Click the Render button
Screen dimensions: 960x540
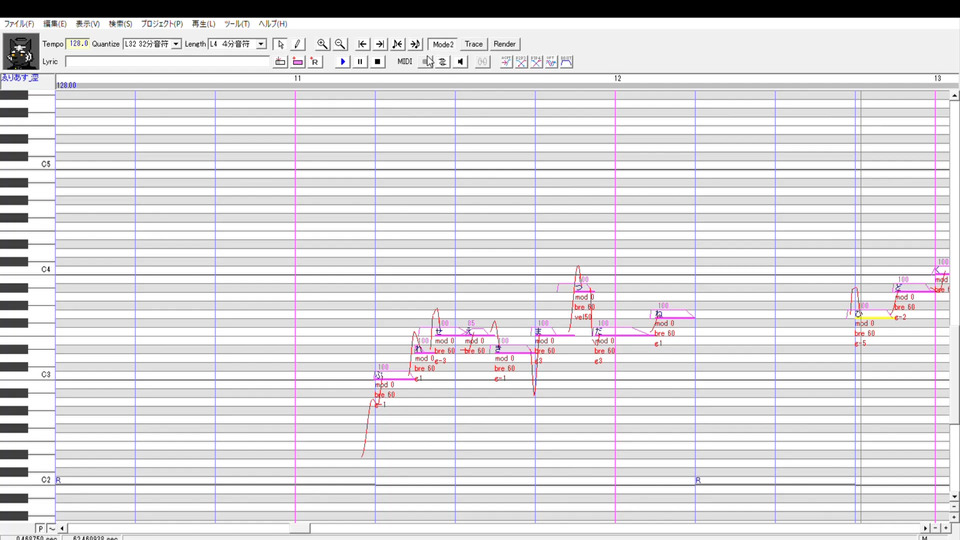click(x=504, y=44)
